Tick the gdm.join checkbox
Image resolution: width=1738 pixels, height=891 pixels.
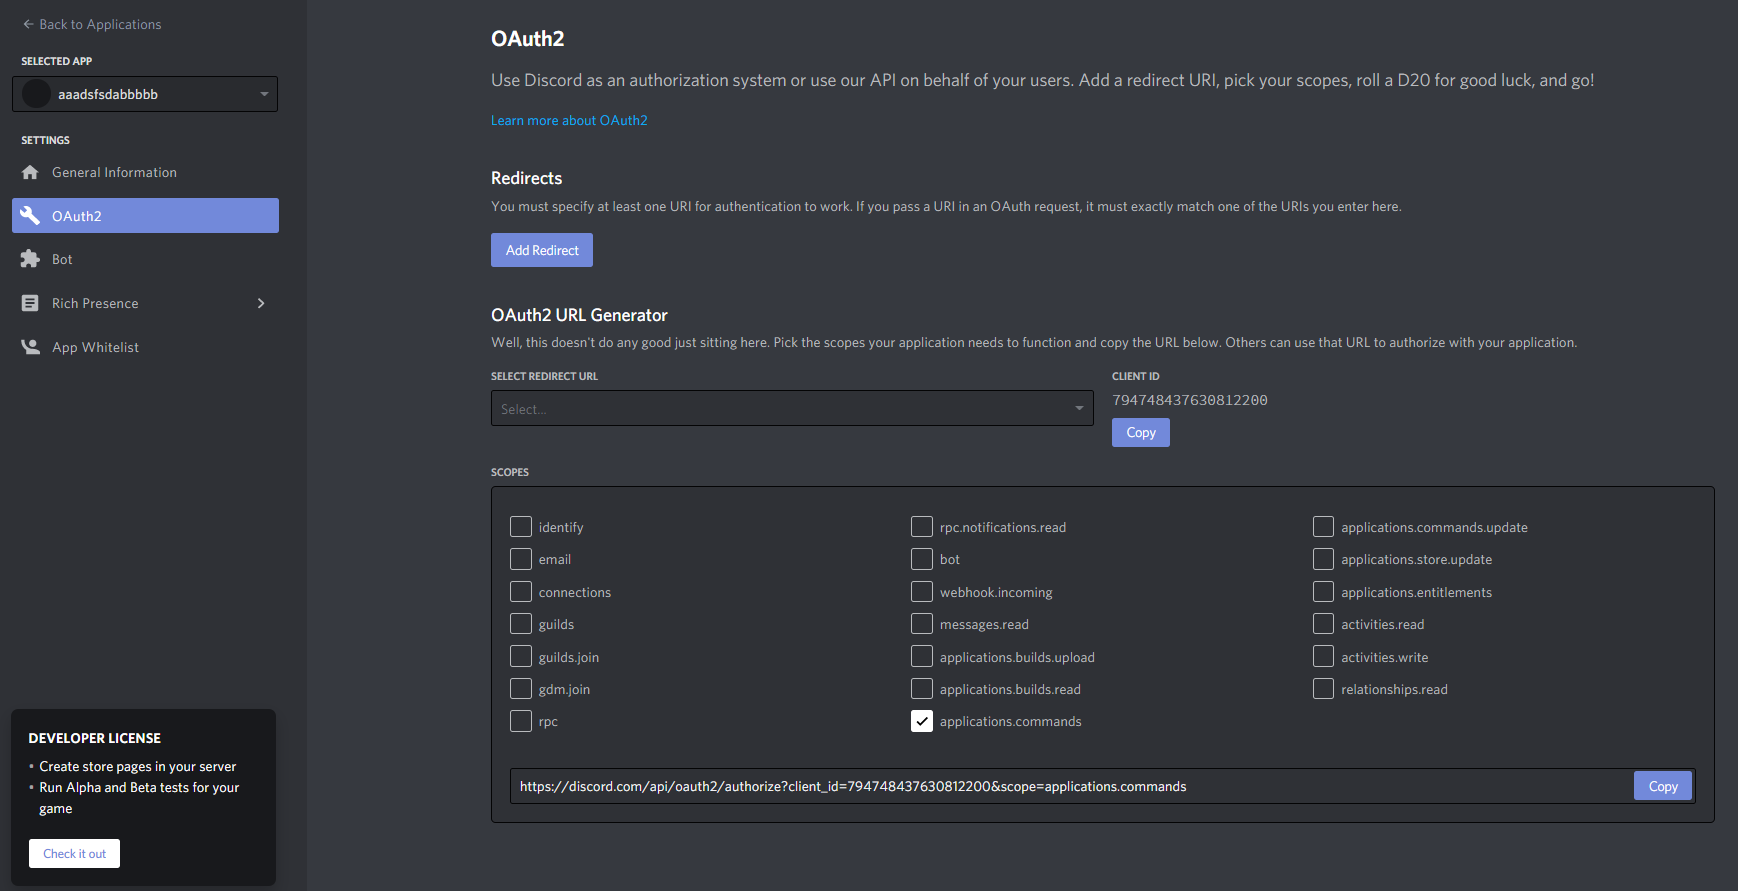521,689
